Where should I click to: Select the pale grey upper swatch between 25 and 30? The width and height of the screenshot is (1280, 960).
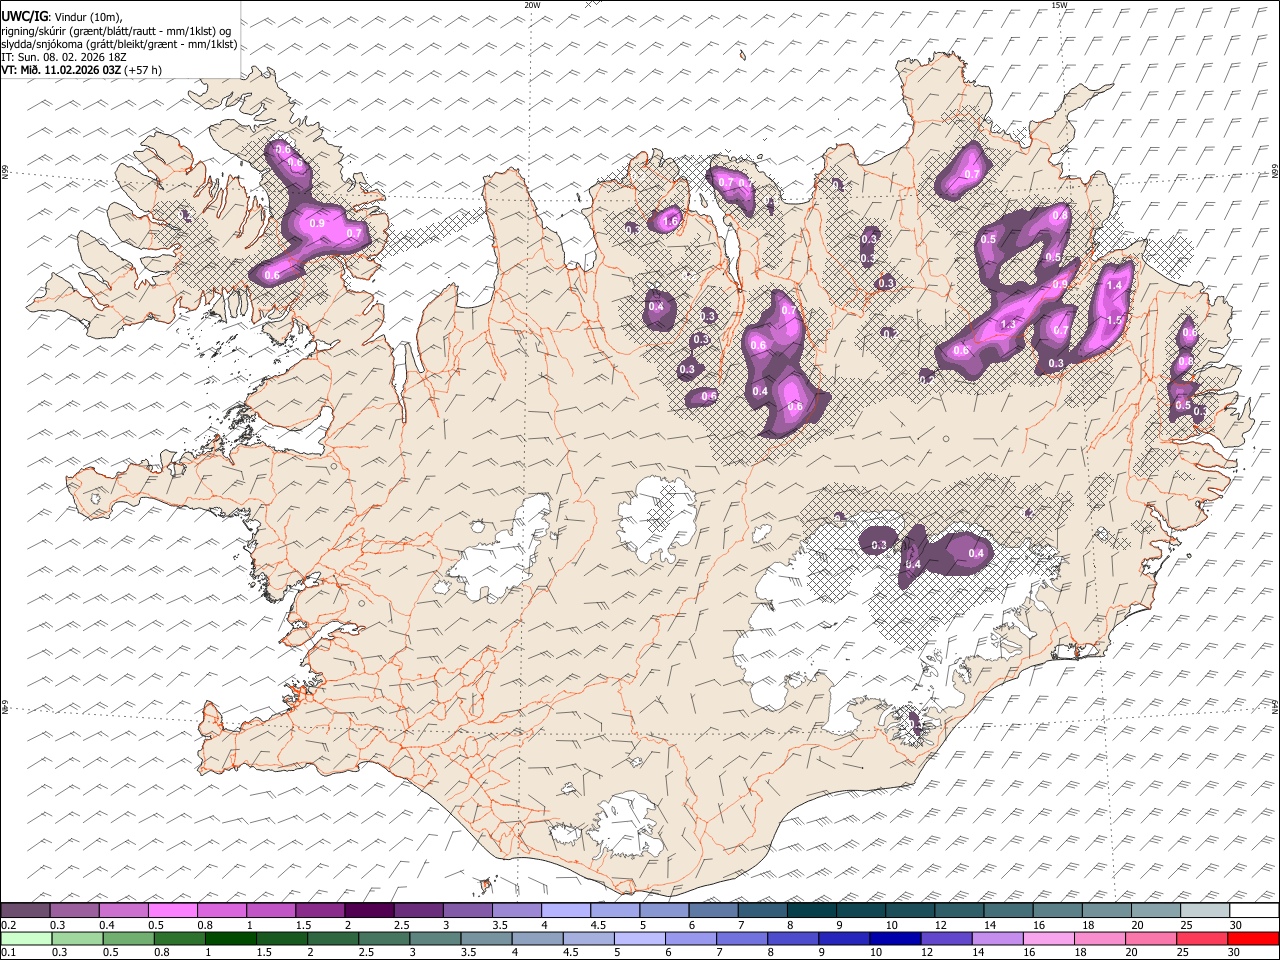pos(1204,910)
